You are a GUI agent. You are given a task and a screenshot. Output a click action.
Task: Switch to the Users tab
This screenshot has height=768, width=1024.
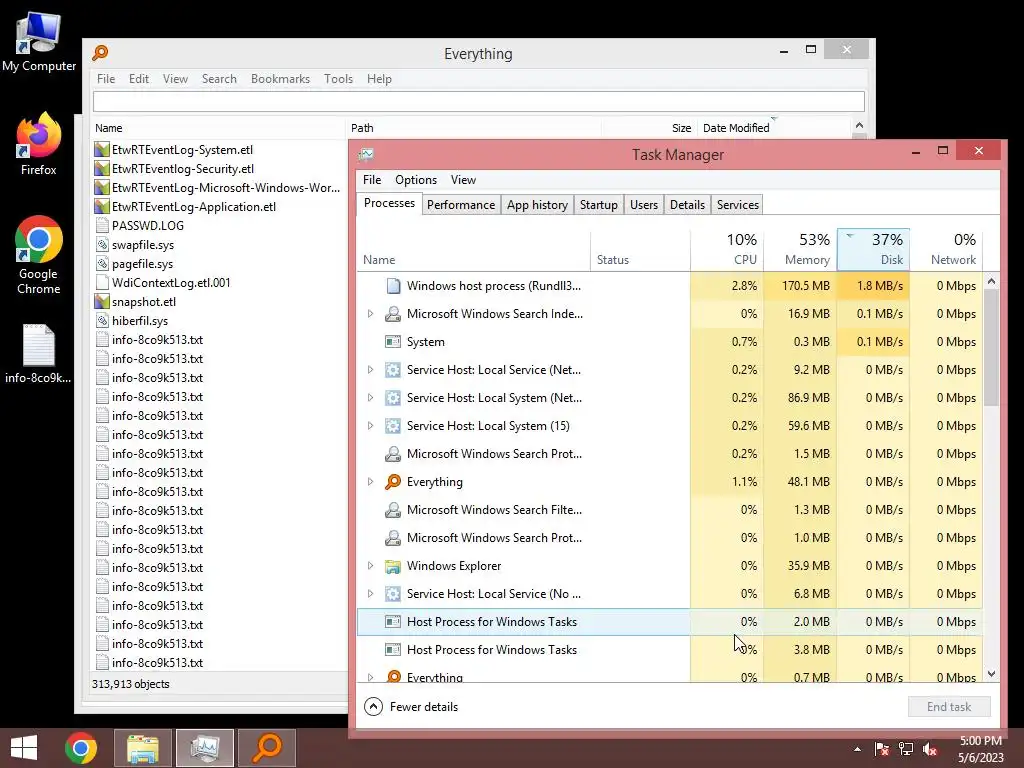click(x=644, y=205)
